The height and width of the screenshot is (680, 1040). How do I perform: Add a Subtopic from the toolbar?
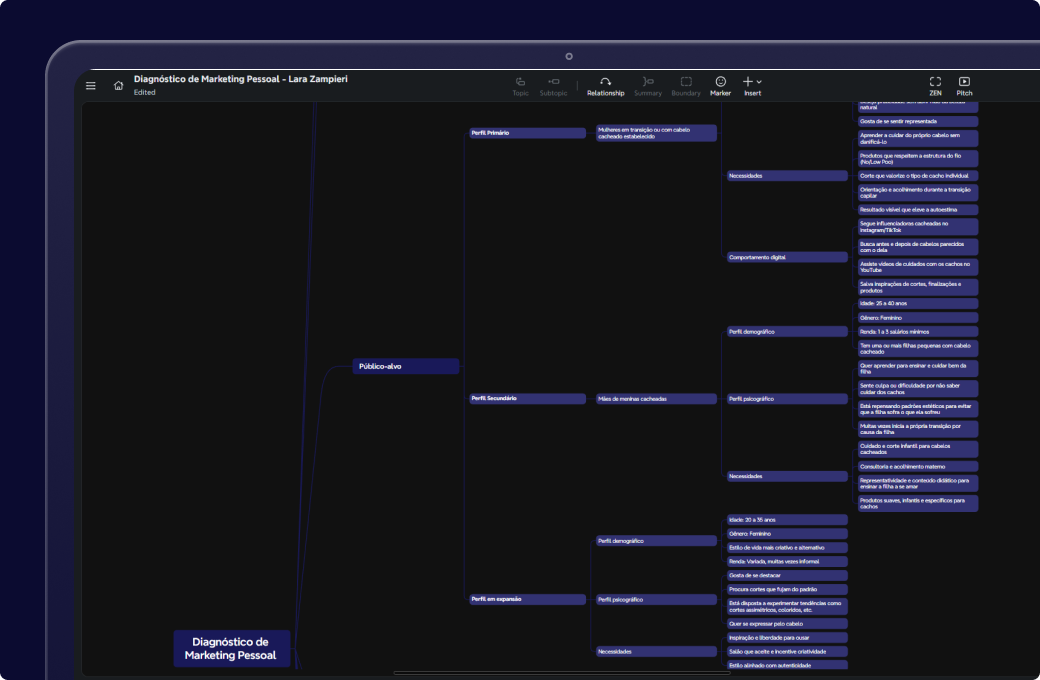pyautogui.click(x=553, y=85)
